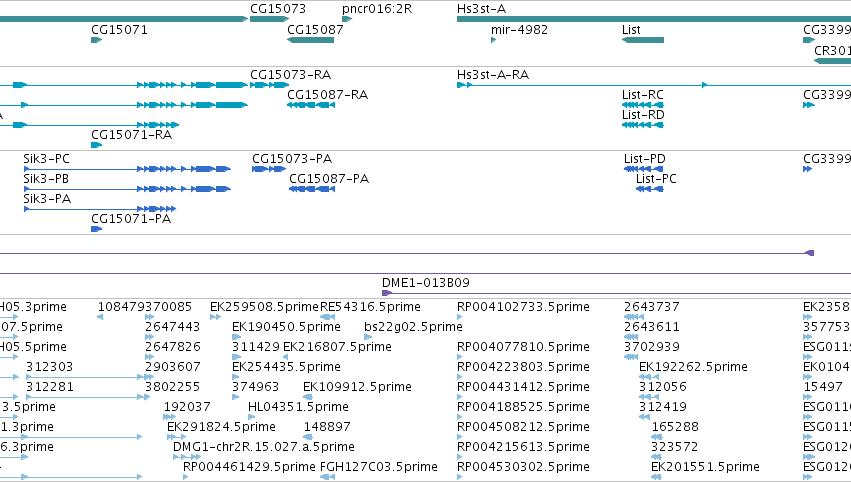The image size is (851, 482).
Task: Click the RP004508212.5prime EST label
Action: pos(523,427)
